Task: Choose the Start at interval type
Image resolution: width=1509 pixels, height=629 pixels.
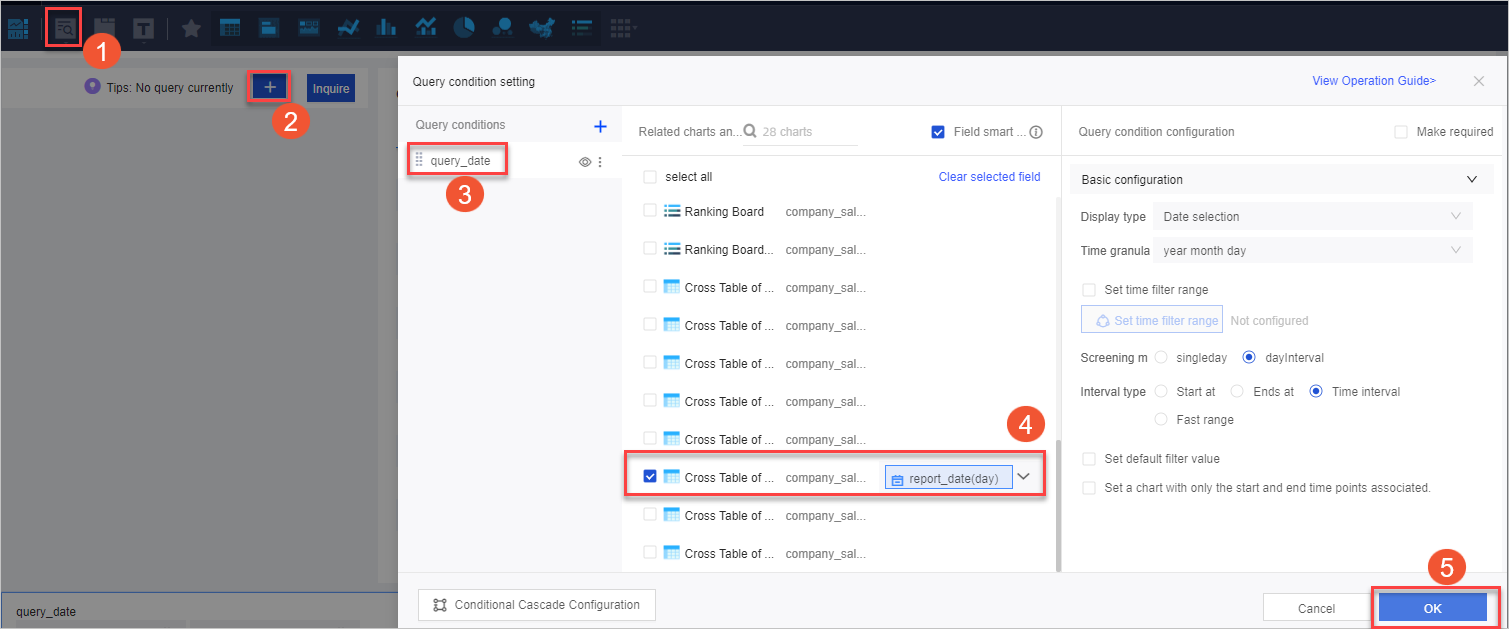Action: pos(1161,392)
